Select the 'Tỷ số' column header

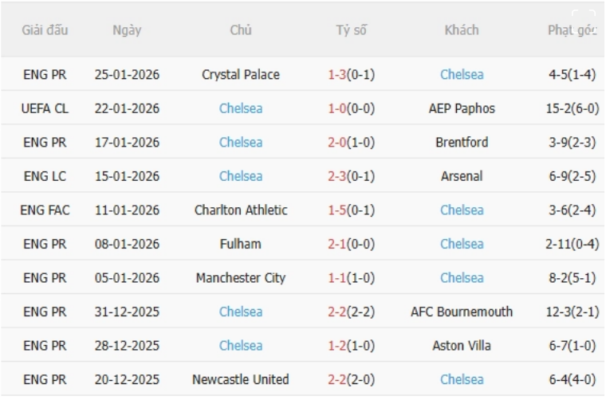[x=351, y=30]
